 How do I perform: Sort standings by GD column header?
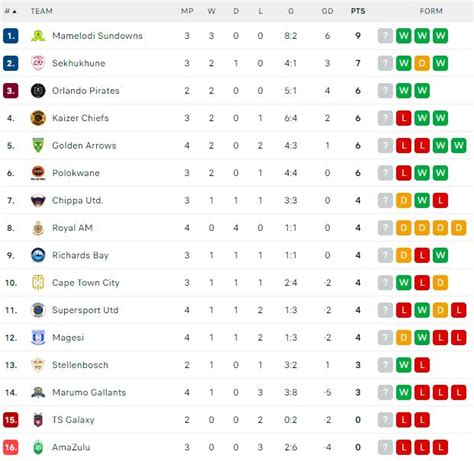(327, 11)
